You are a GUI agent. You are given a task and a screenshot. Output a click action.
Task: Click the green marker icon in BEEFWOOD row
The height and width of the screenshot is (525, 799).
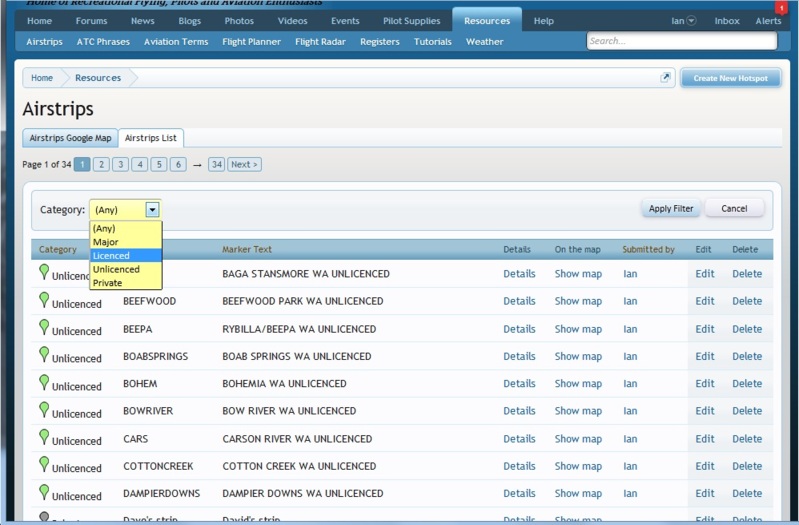44,300
